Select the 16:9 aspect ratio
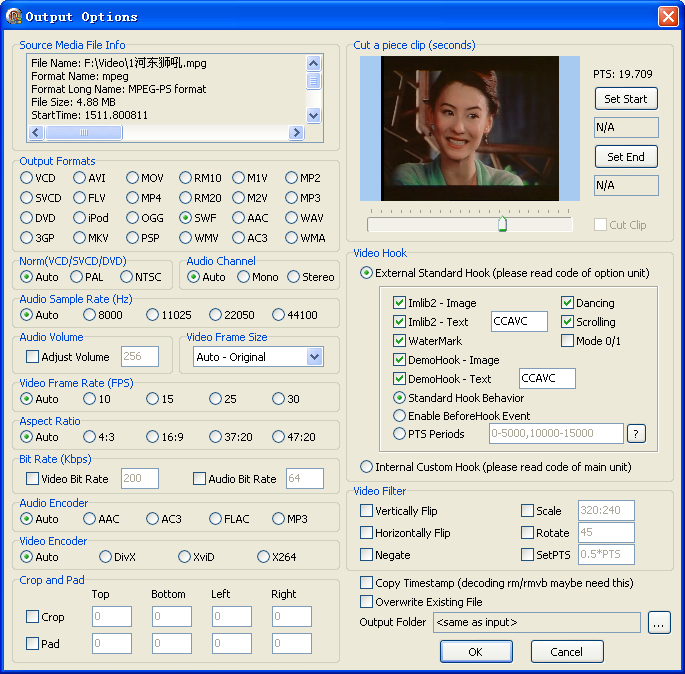The width and height of the screenshot is (685, 674). (x=153, y=437)
